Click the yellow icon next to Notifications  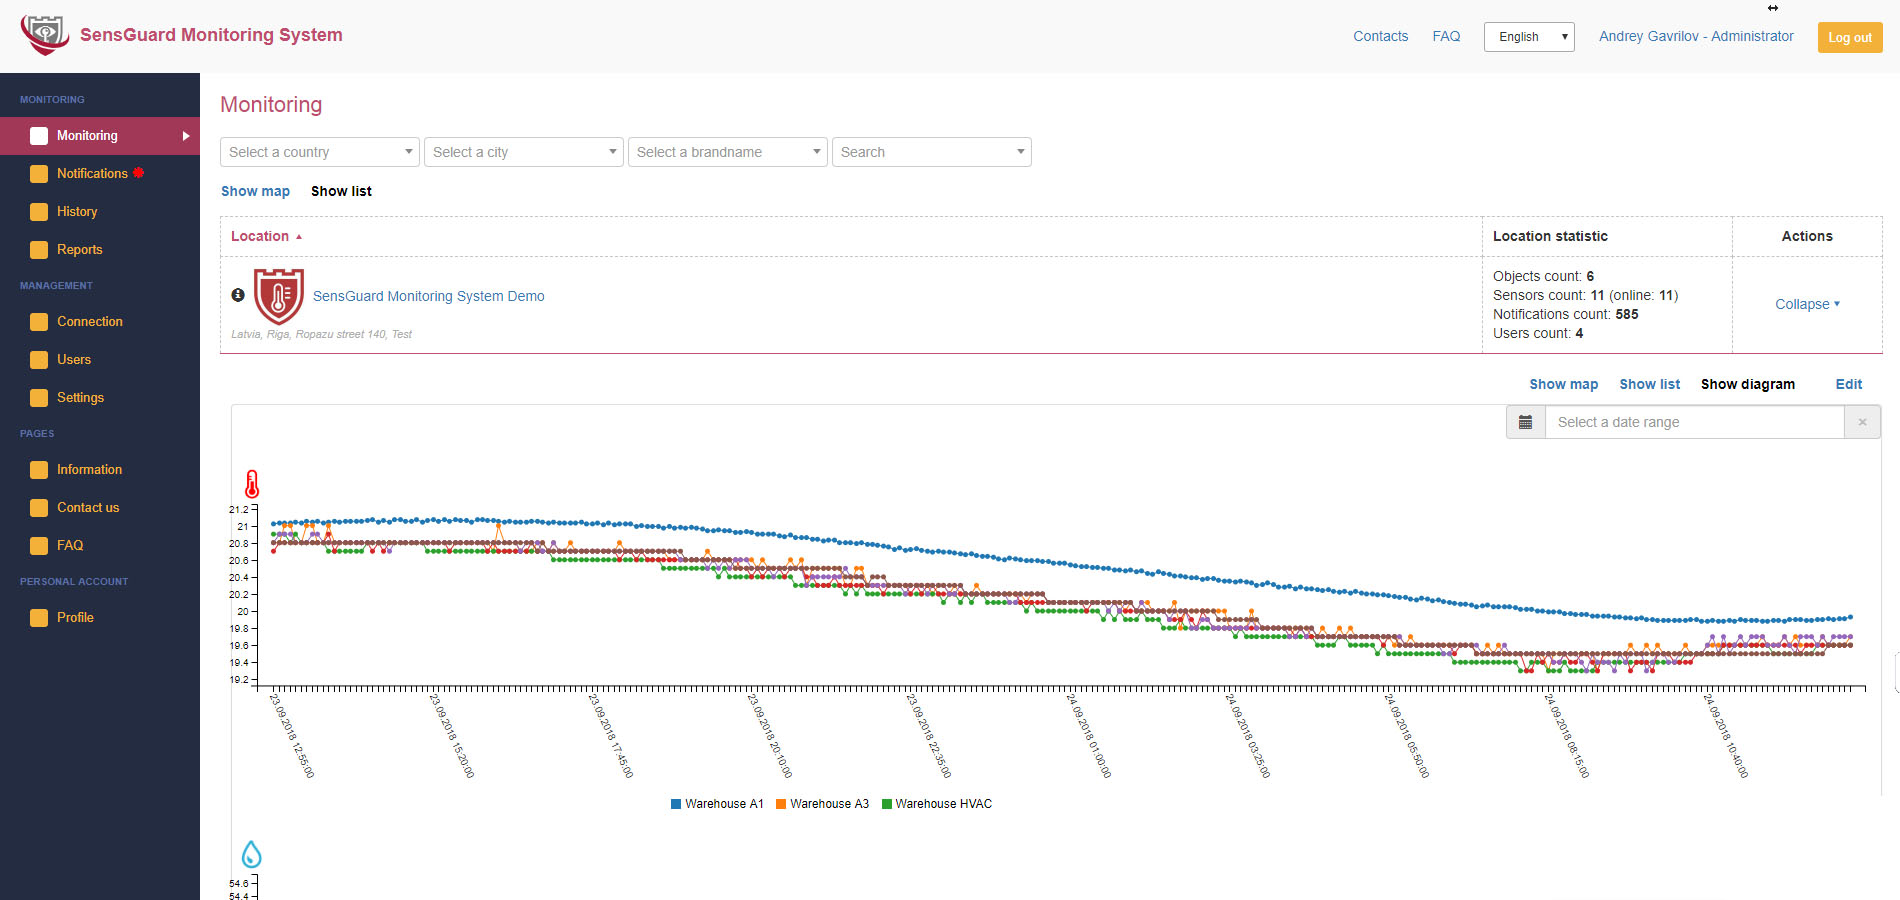39,174
